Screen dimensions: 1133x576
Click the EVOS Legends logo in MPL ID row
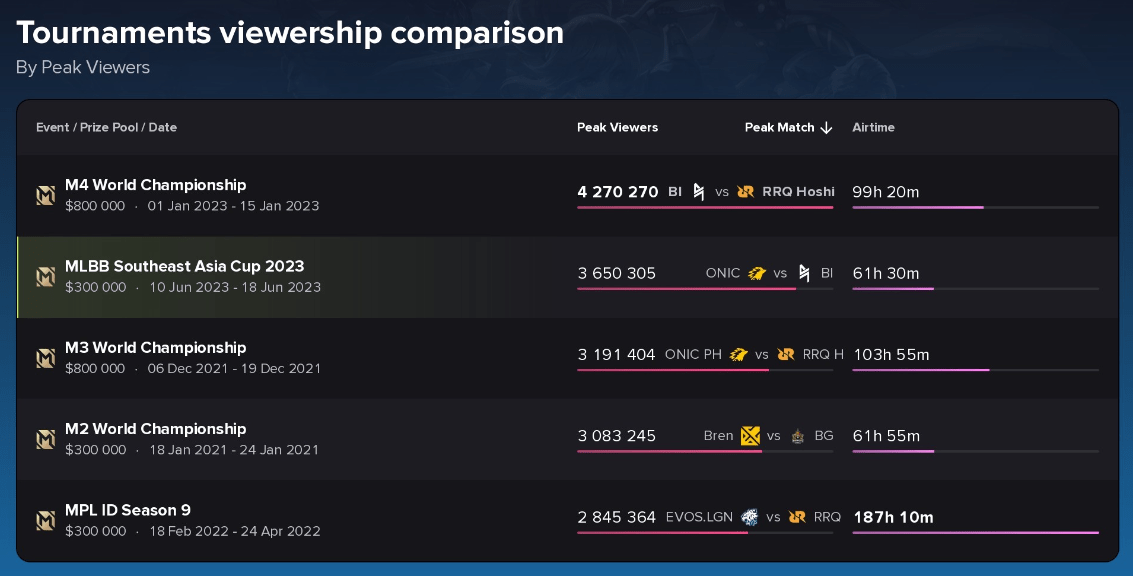point(750,517)
